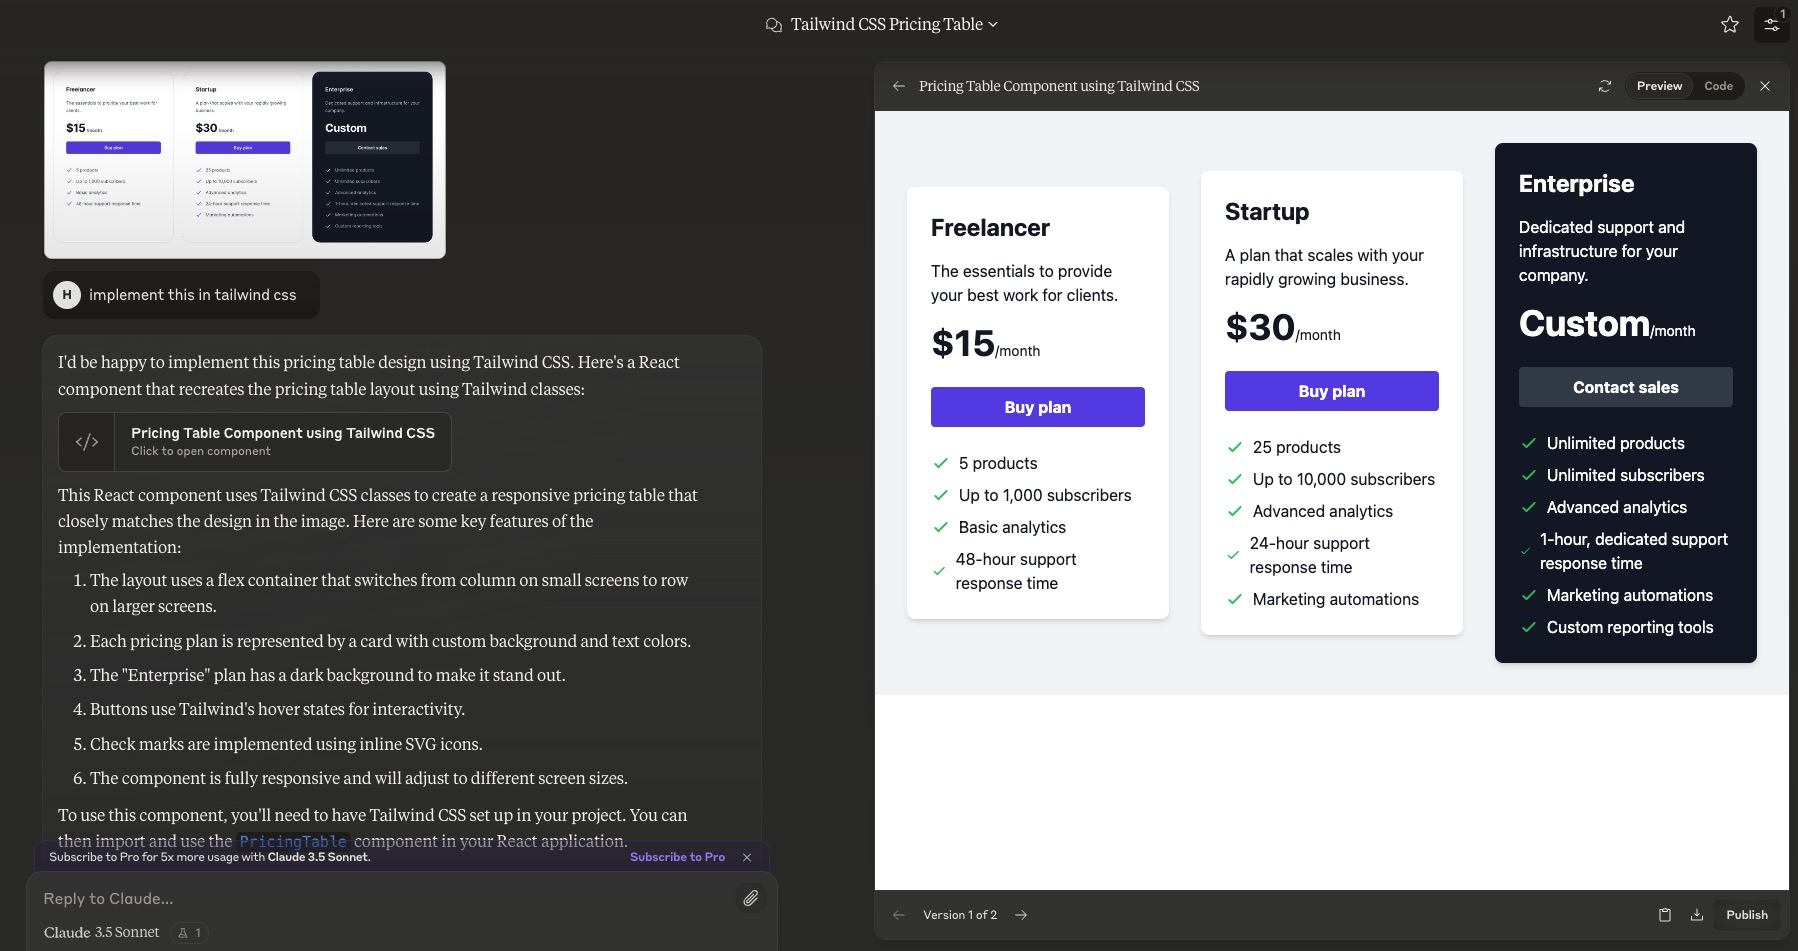Click the Version 1 of 2 label
The width and height of the screenshot is (1798, 951).
coord(960,915)
